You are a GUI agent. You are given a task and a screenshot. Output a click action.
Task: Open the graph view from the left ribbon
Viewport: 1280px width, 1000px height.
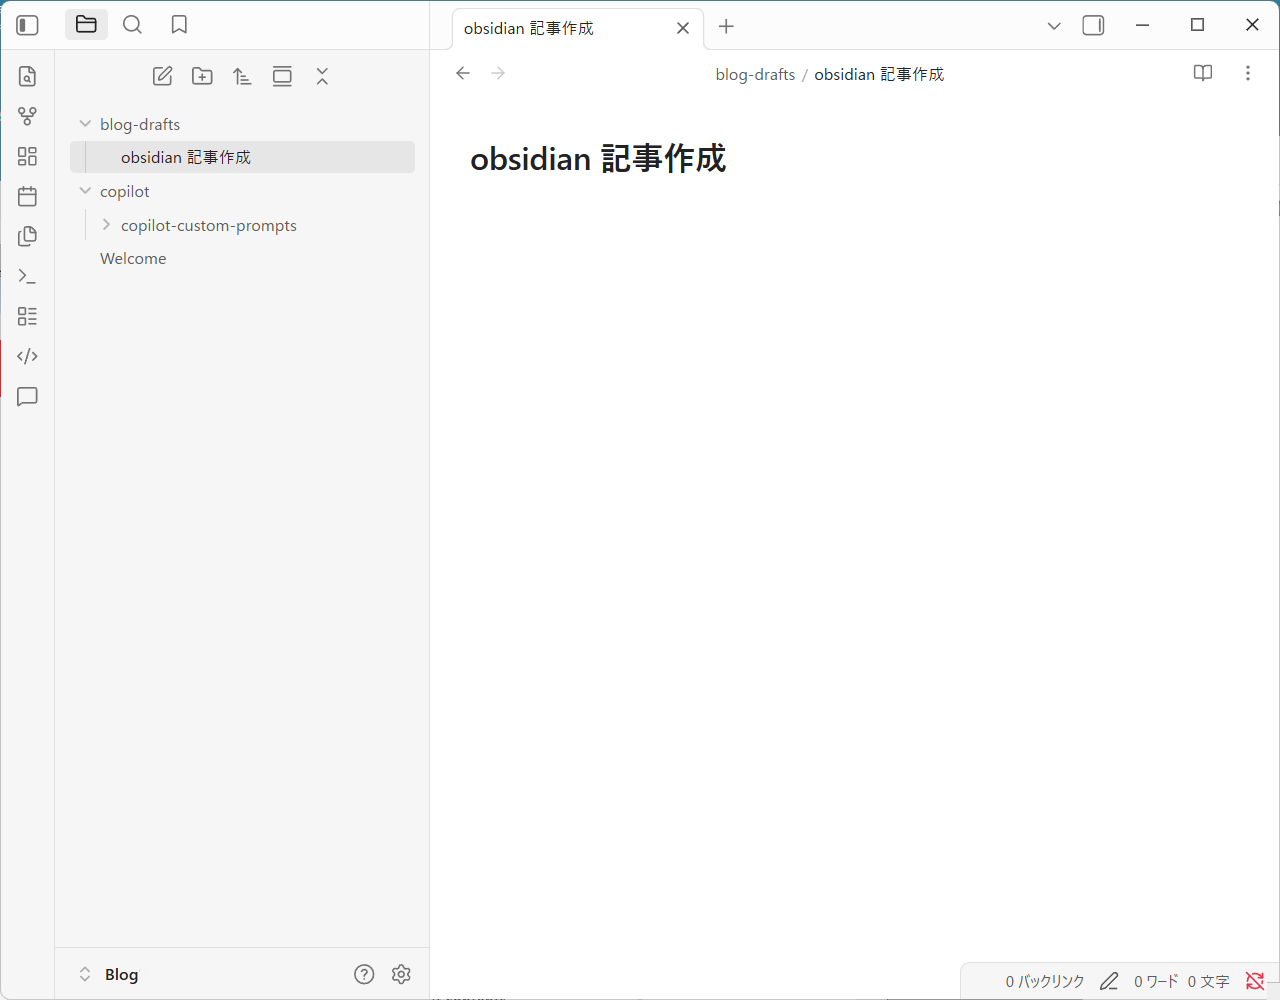click(27, 116)
